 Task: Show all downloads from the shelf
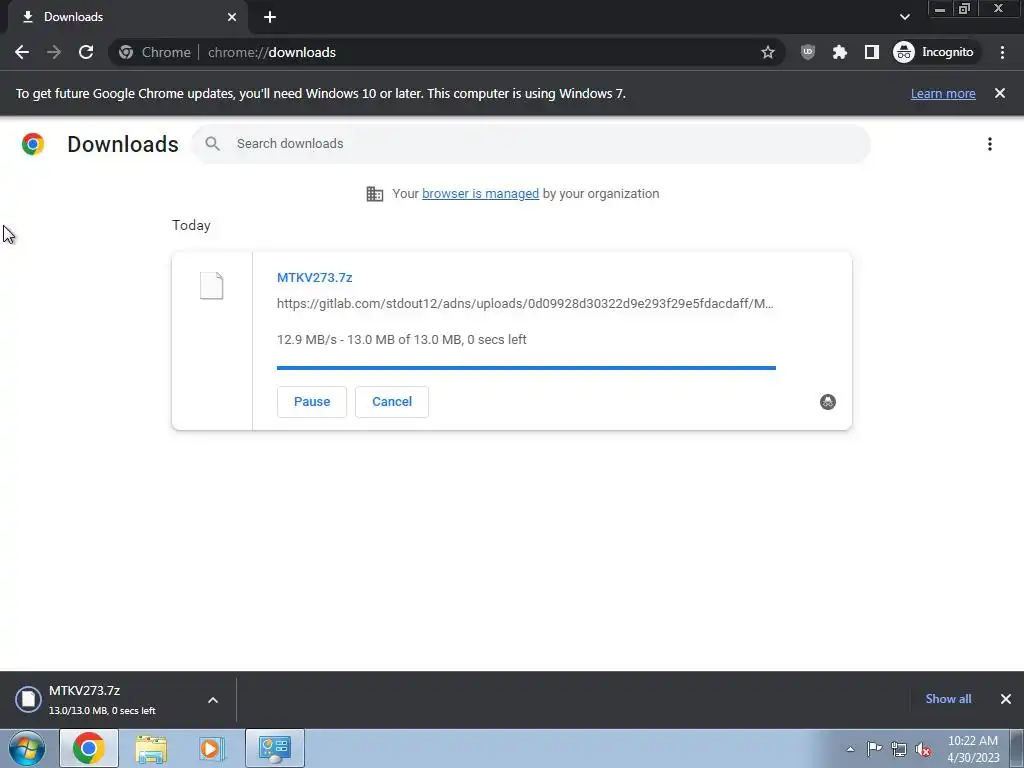[x=948, y=699]
